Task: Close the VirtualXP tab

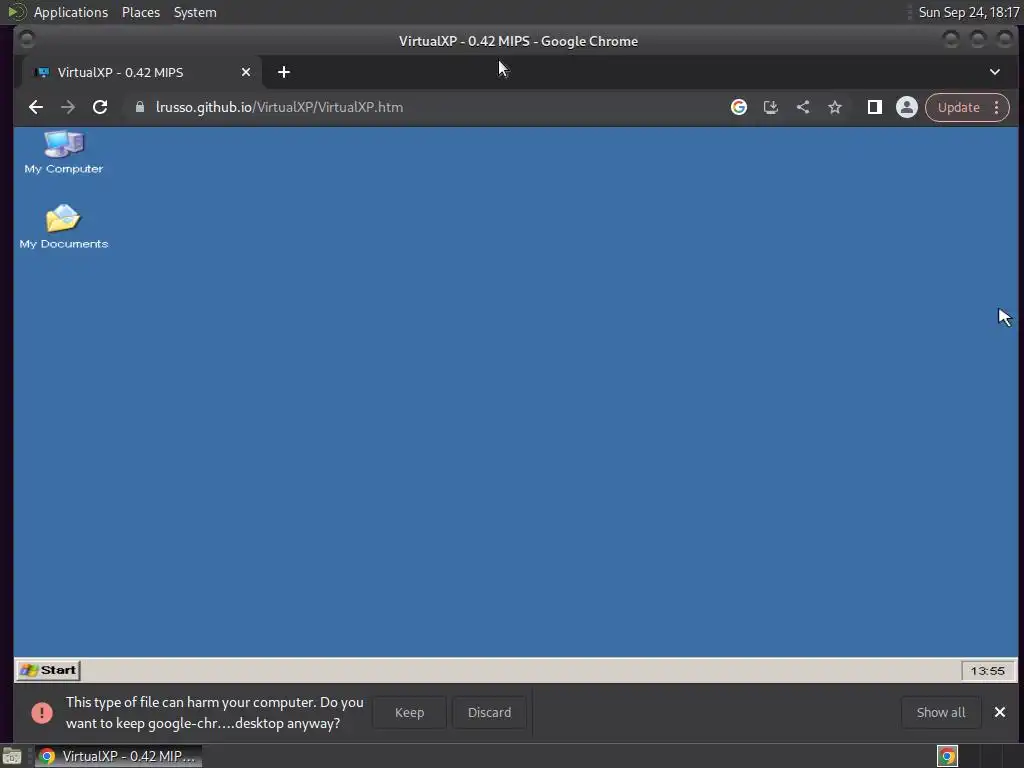Action: [x=246, y=72]
